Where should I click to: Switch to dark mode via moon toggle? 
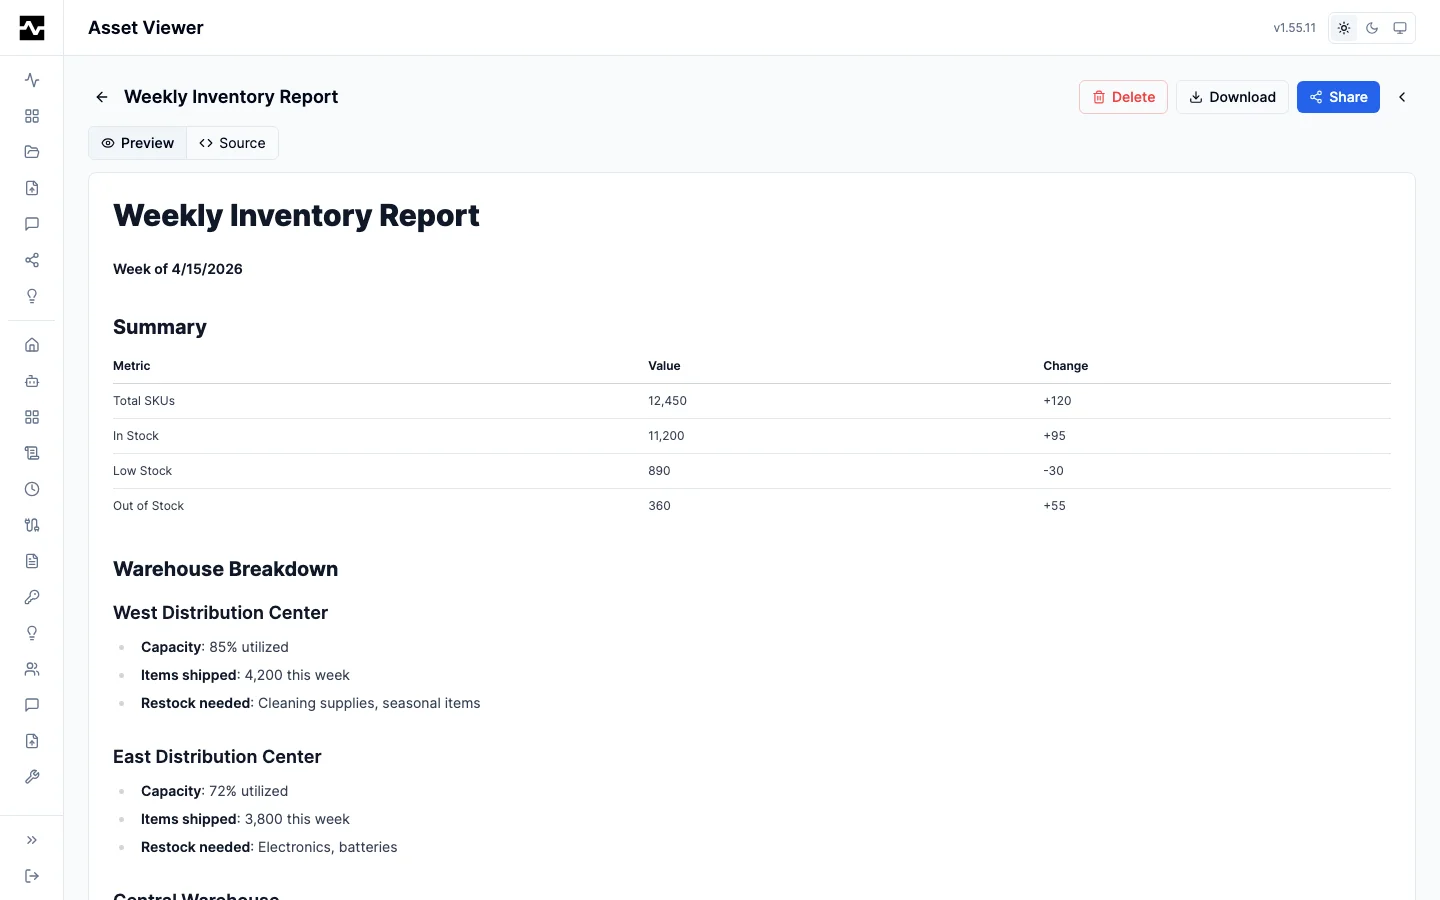coord(1371,28)
